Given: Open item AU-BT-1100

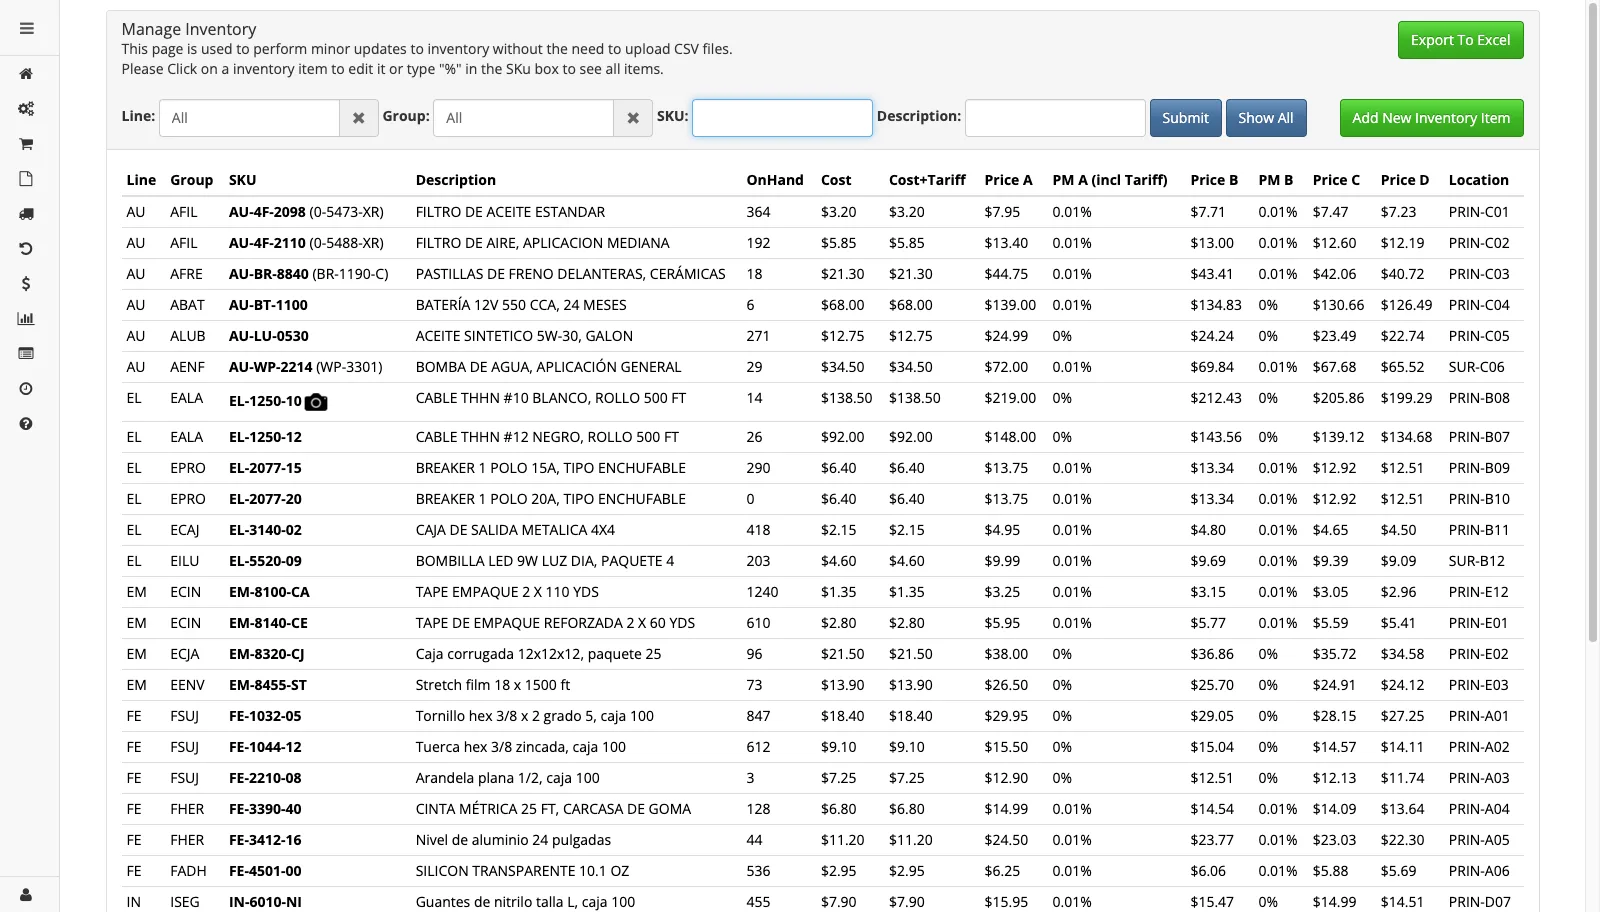Looking at the screenshot, I should 268,305.
